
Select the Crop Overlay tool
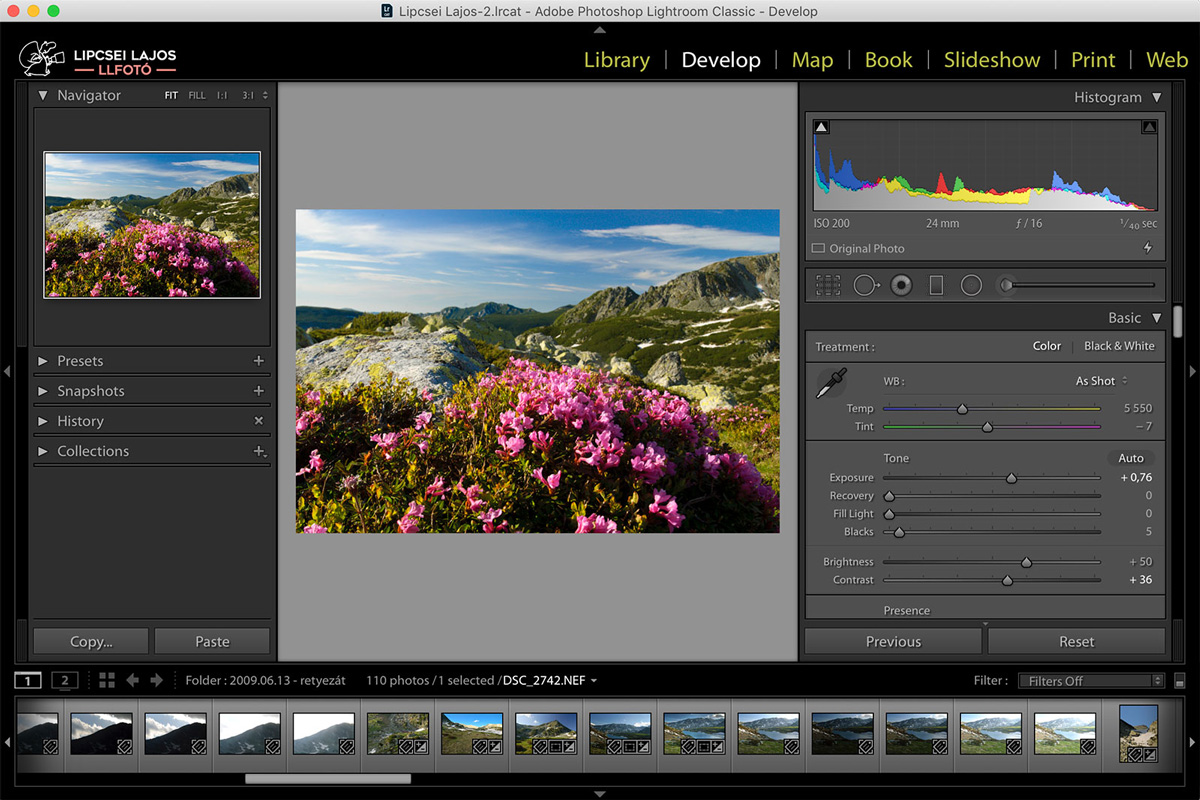tap(827, 285)
